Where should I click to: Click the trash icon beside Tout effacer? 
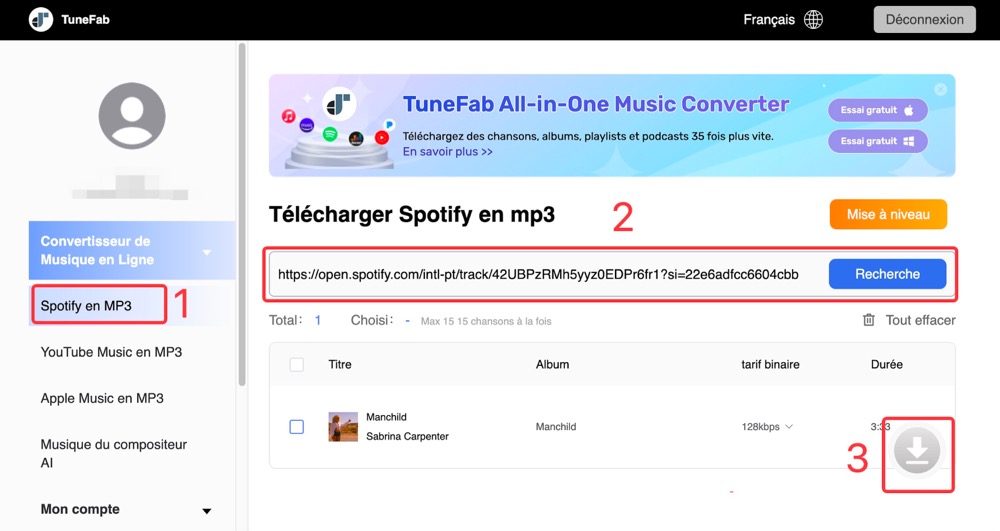869,320
